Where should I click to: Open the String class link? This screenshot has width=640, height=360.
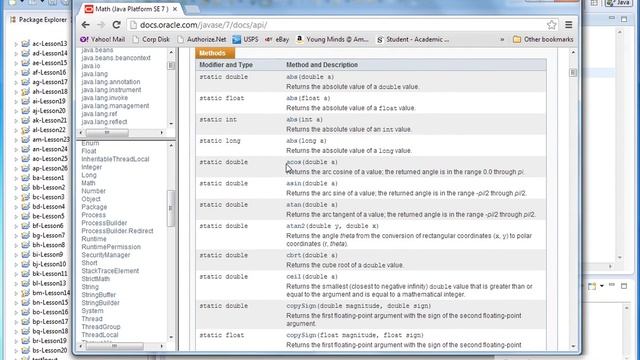pos(90,287)
